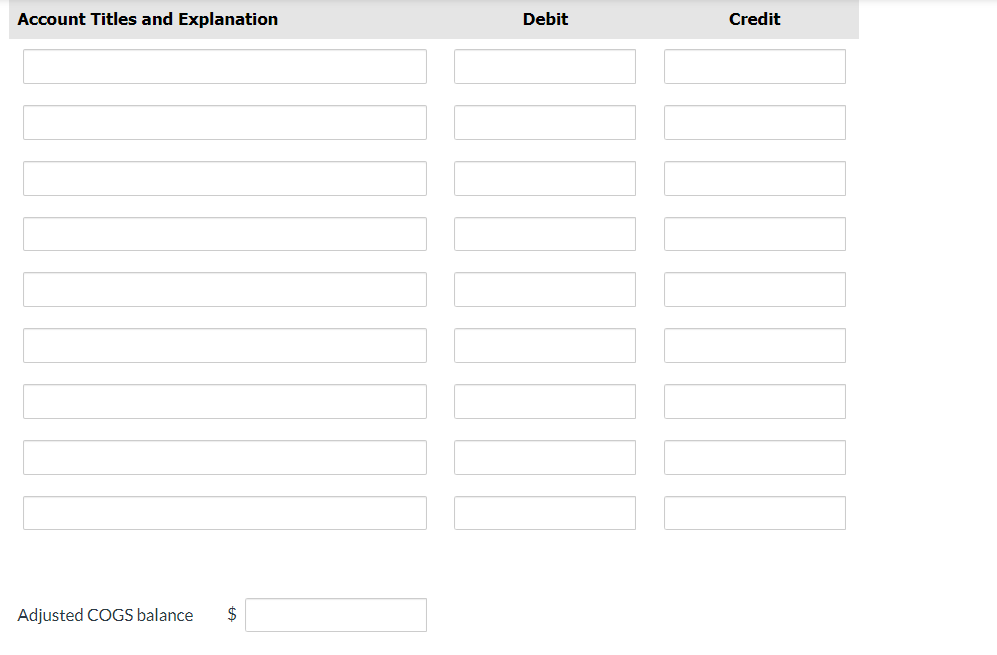Select the seventh row Debit field
This screenshot has height=655, width=997.
[545, 401]
